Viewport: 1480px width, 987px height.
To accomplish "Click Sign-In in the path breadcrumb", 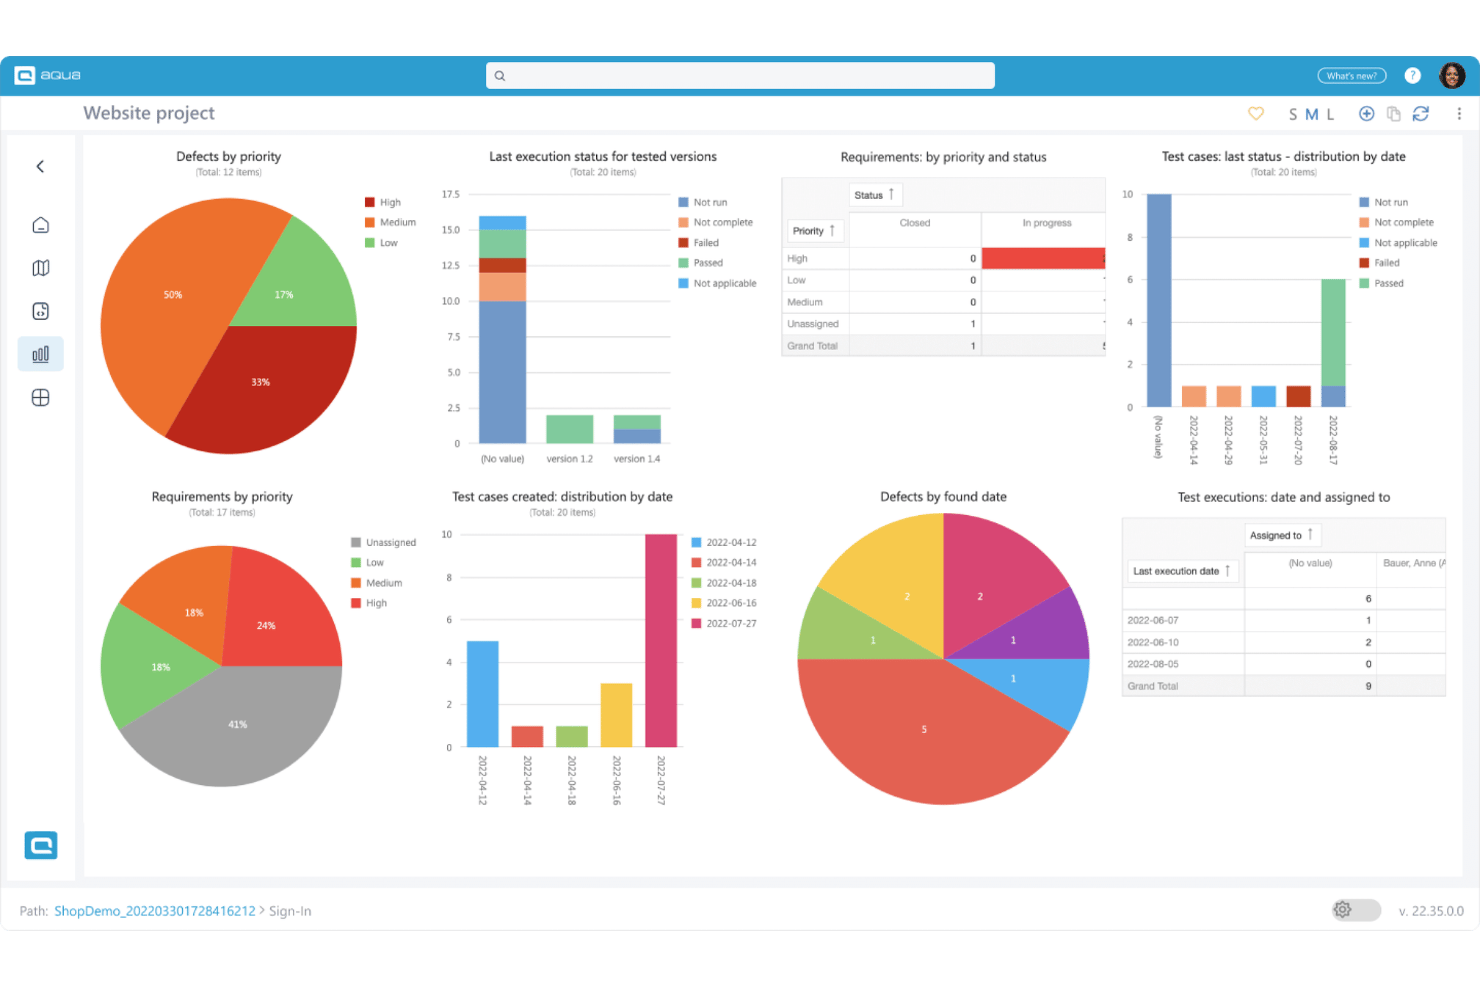I will [290, 911].
